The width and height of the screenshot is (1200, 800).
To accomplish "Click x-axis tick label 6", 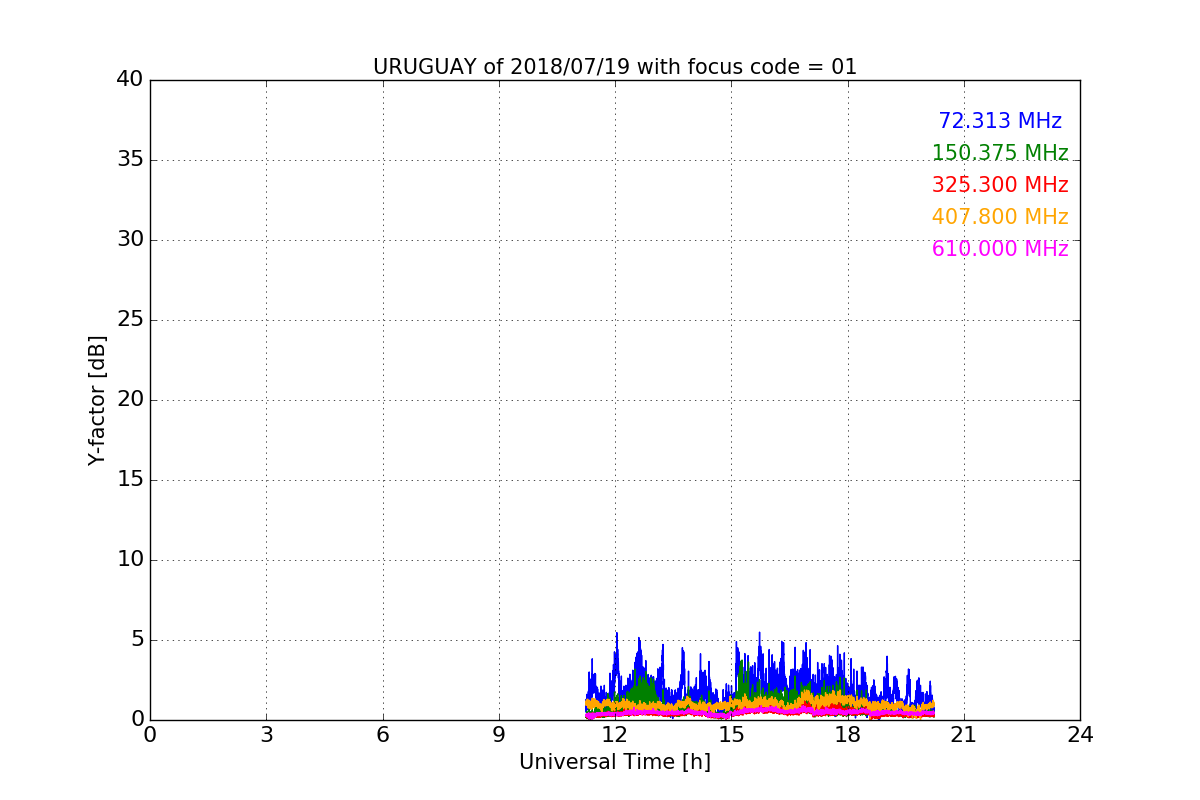I will point(383,735).
